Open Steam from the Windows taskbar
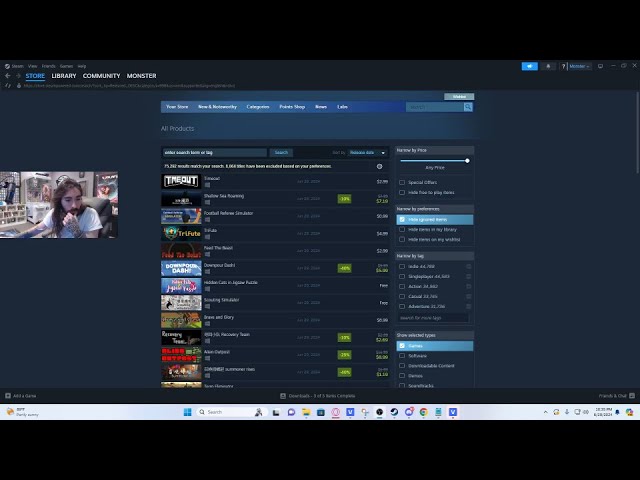Viewport: 640px width, 480px height. [x=394, y=411]
